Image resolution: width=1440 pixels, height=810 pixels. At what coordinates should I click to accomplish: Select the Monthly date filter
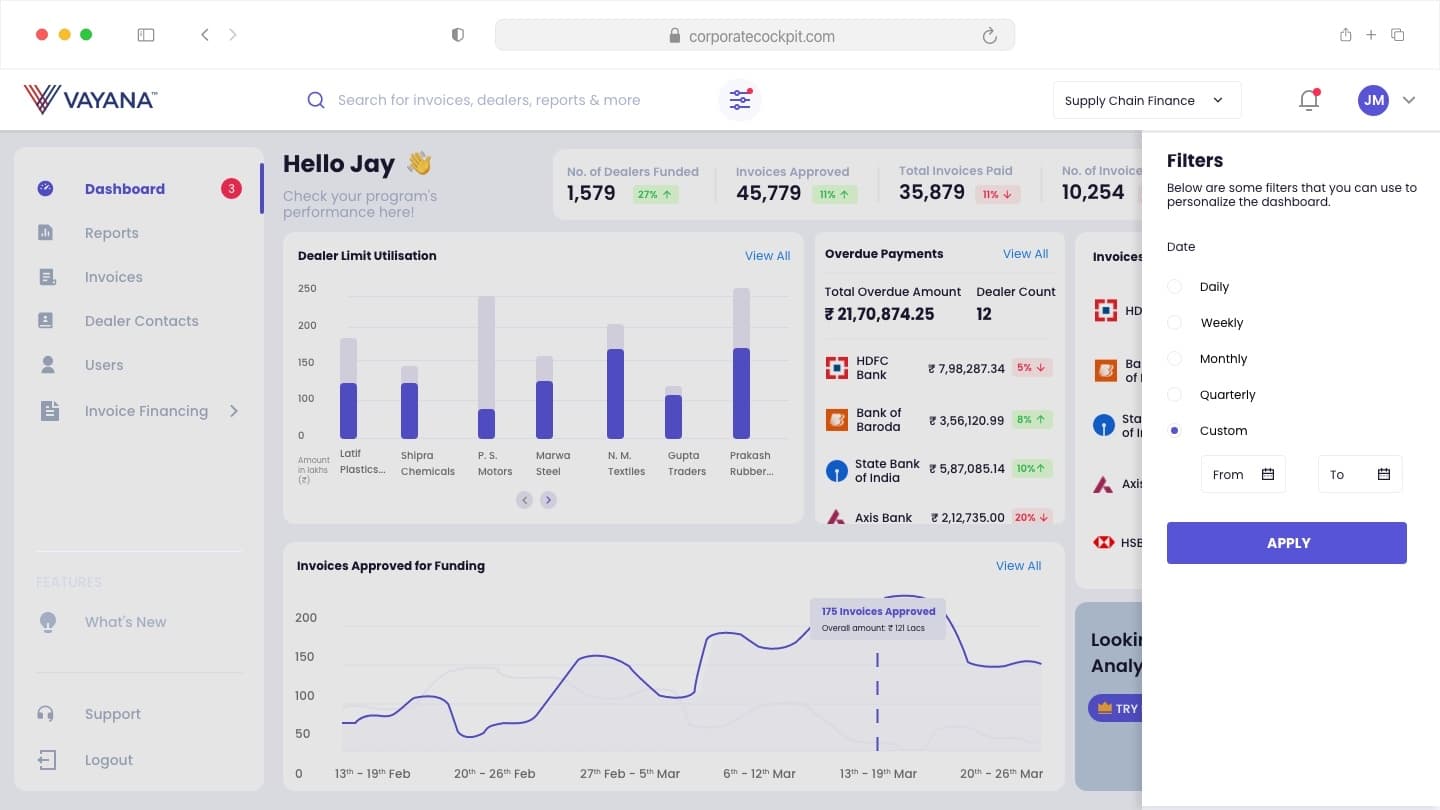point(1175,359)
